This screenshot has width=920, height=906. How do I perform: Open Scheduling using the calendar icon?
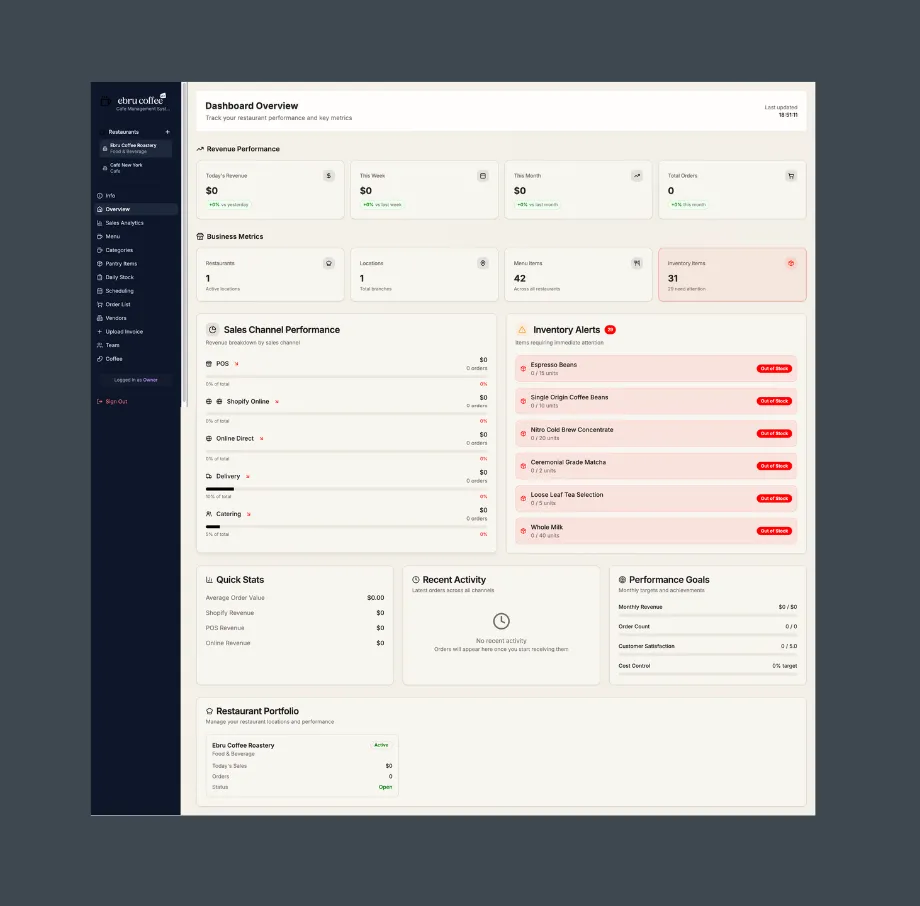[99, 290]
